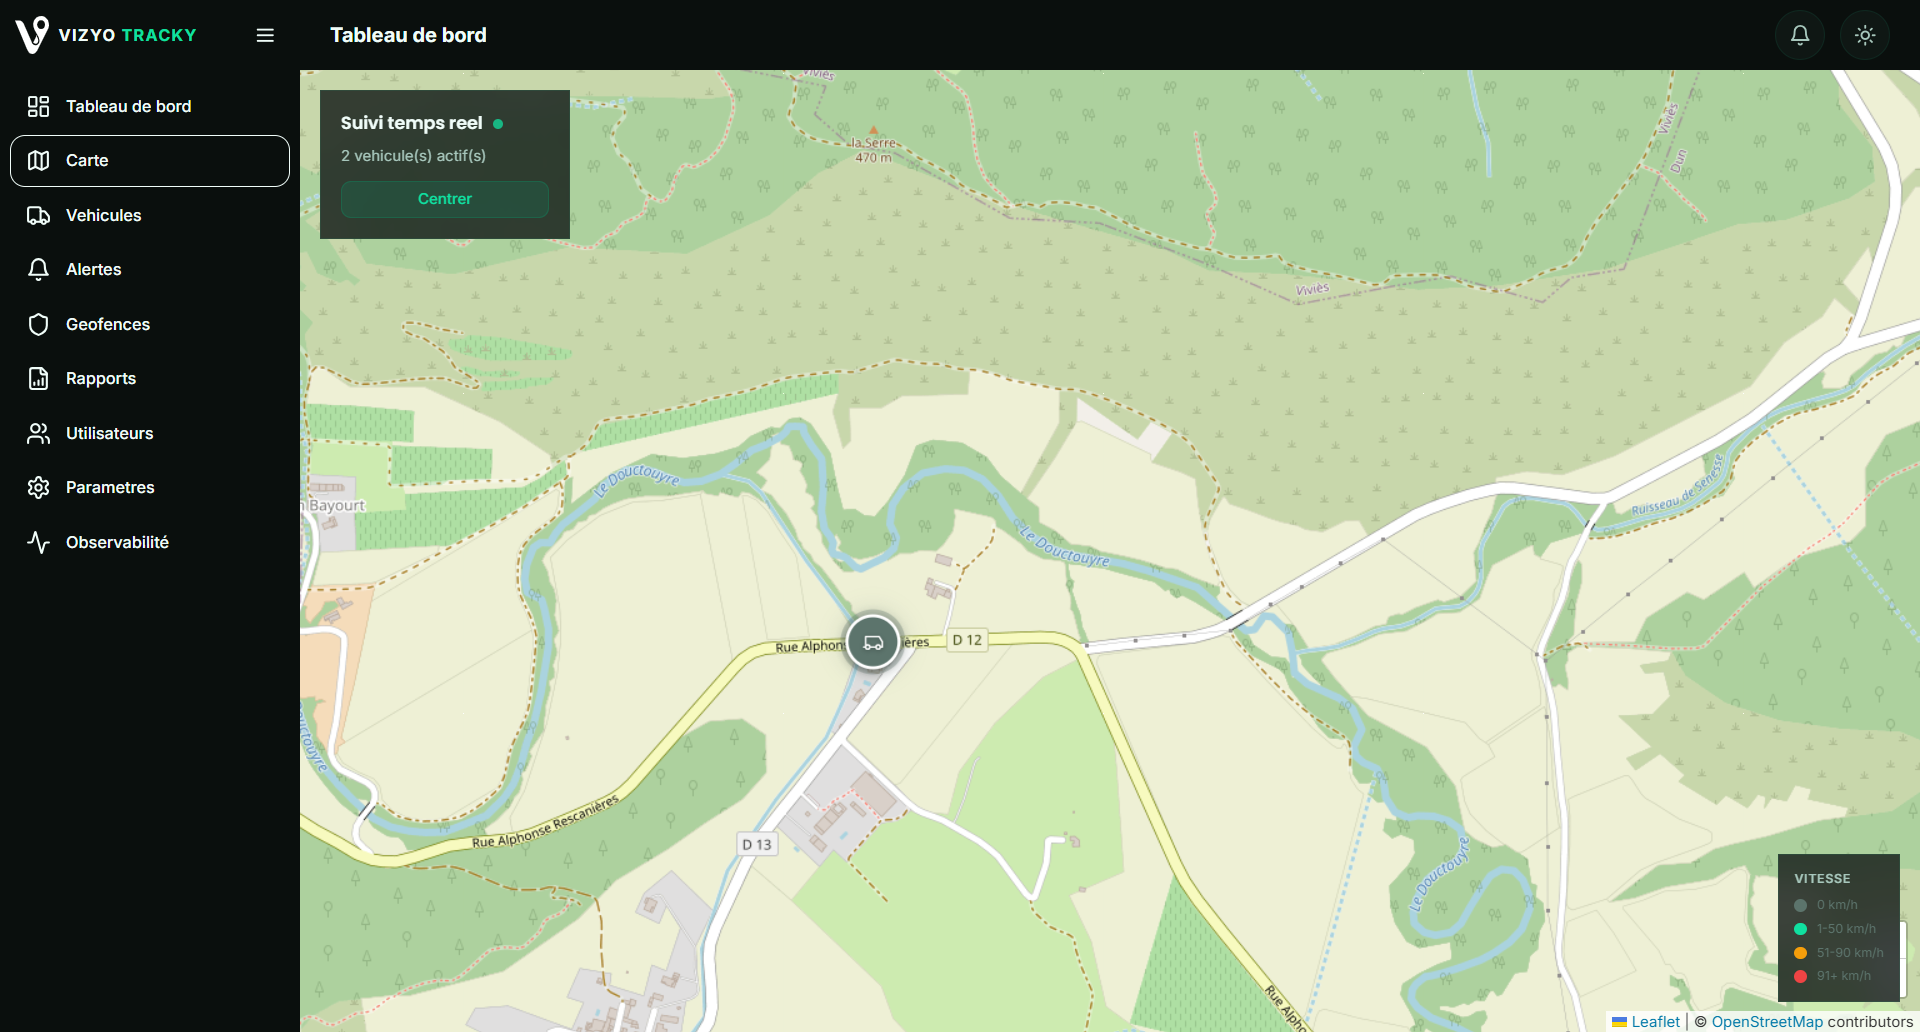
Task: Click Tableau de bord page title
Action: pos(408,35)
